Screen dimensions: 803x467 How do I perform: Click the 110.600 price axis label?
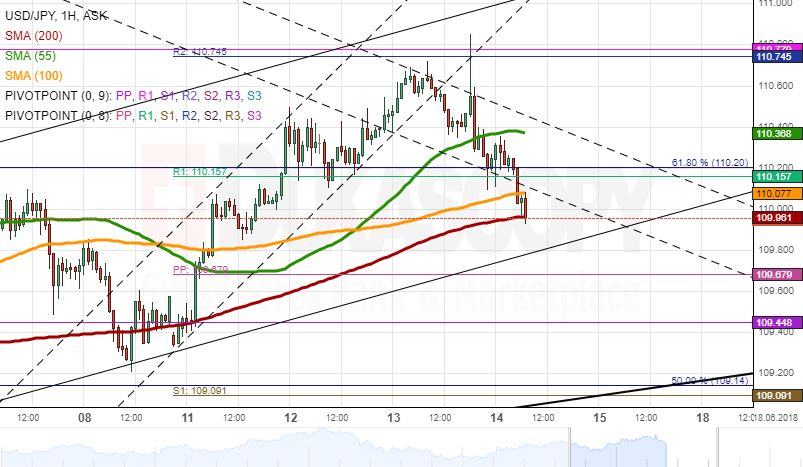(776, 86)
